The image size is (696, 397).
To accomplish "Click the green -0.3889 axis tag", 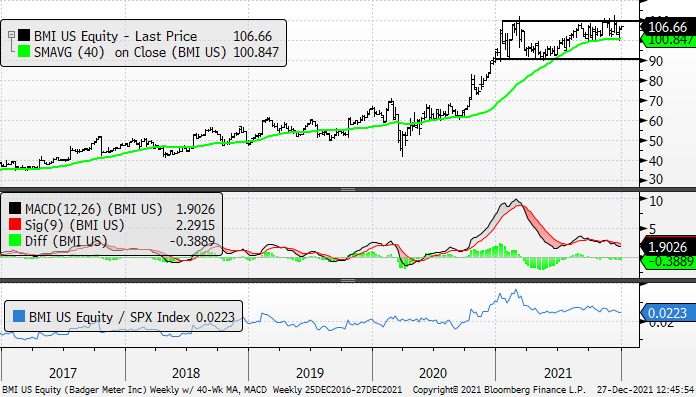I will pyautogui.click(x=668, y=262).
